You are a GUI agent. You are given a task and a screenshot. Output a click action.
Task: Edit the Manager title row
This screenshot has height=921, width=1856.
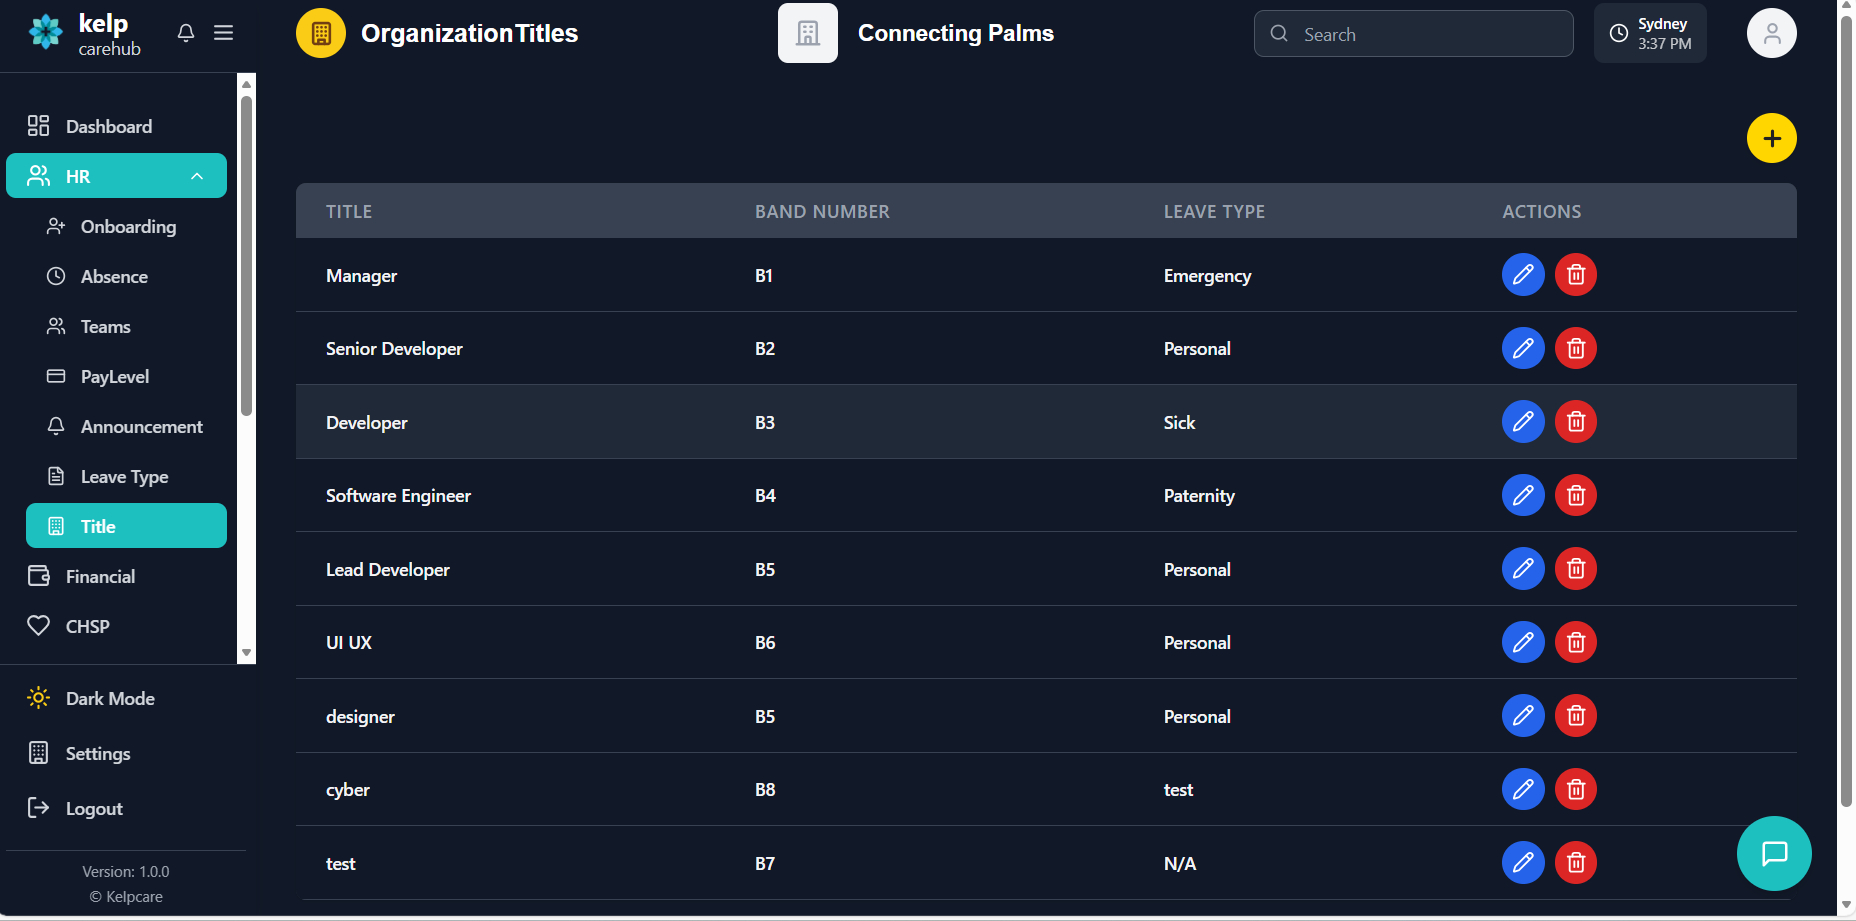coord(1522,275)
